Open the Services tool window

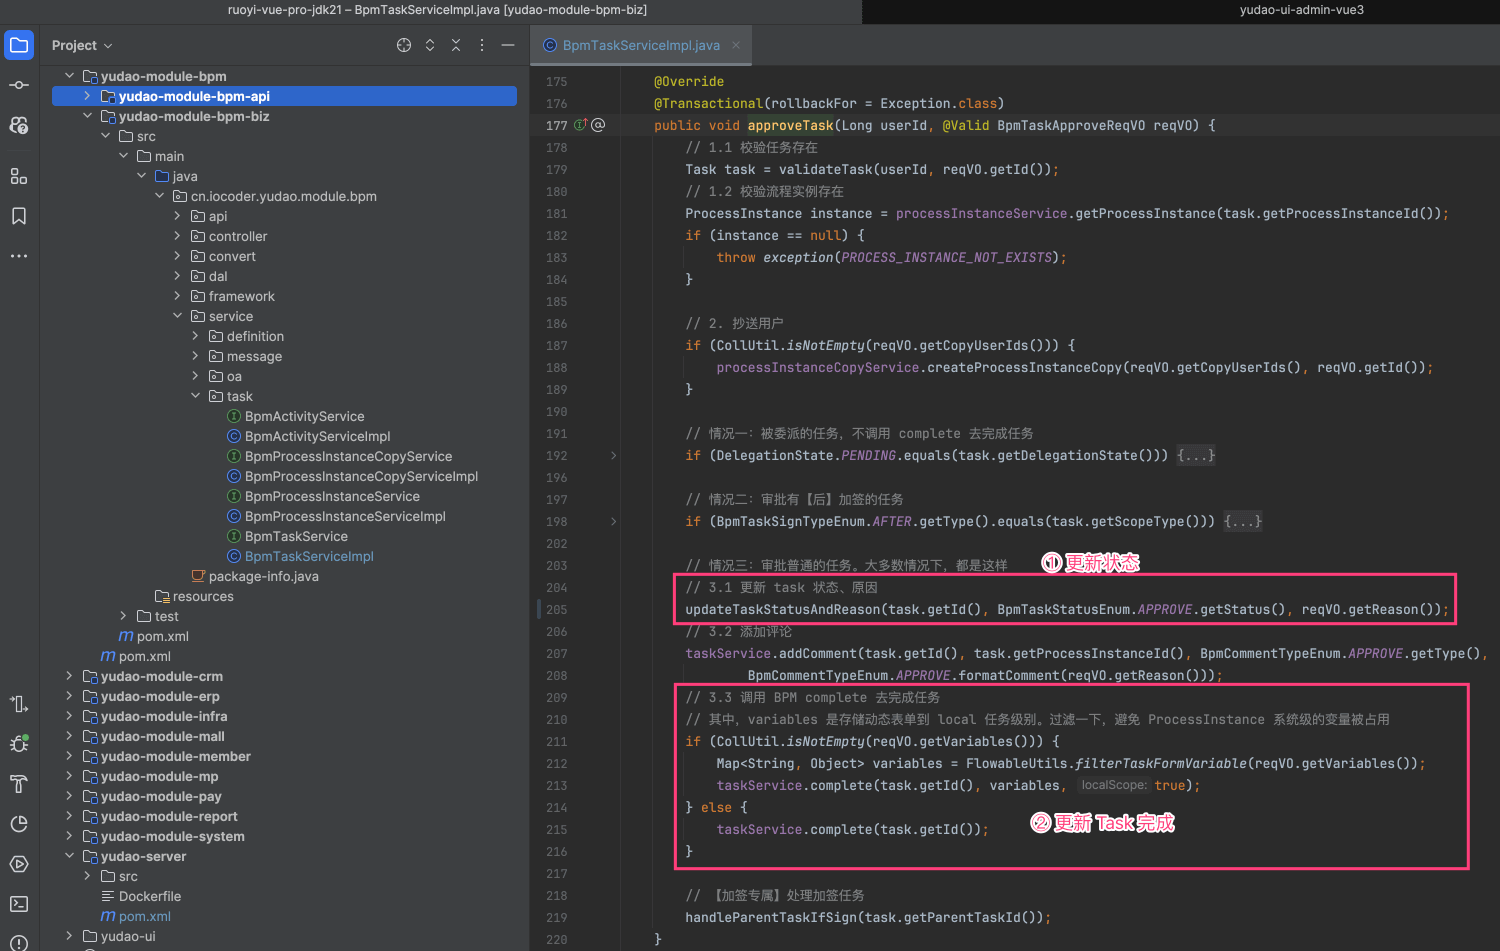[x=19, y=864]
